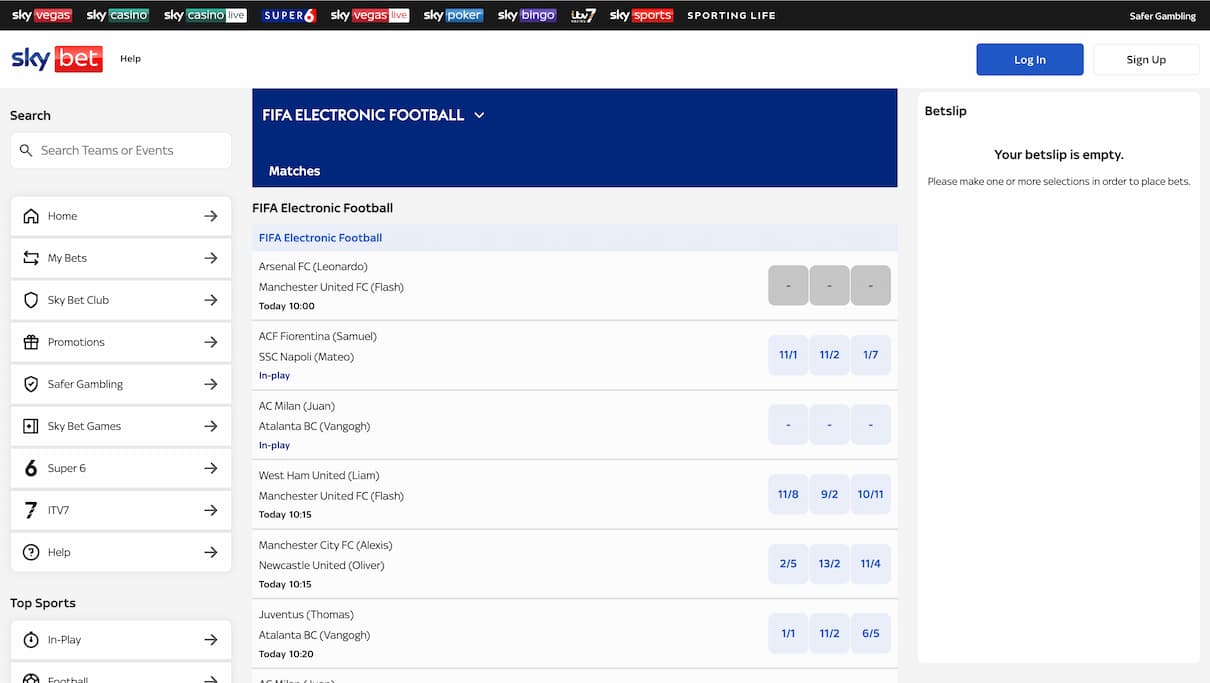Select 2/5 odds for Manchester City FC
The width and height of the screenshot is (1210, 683).
788,564
